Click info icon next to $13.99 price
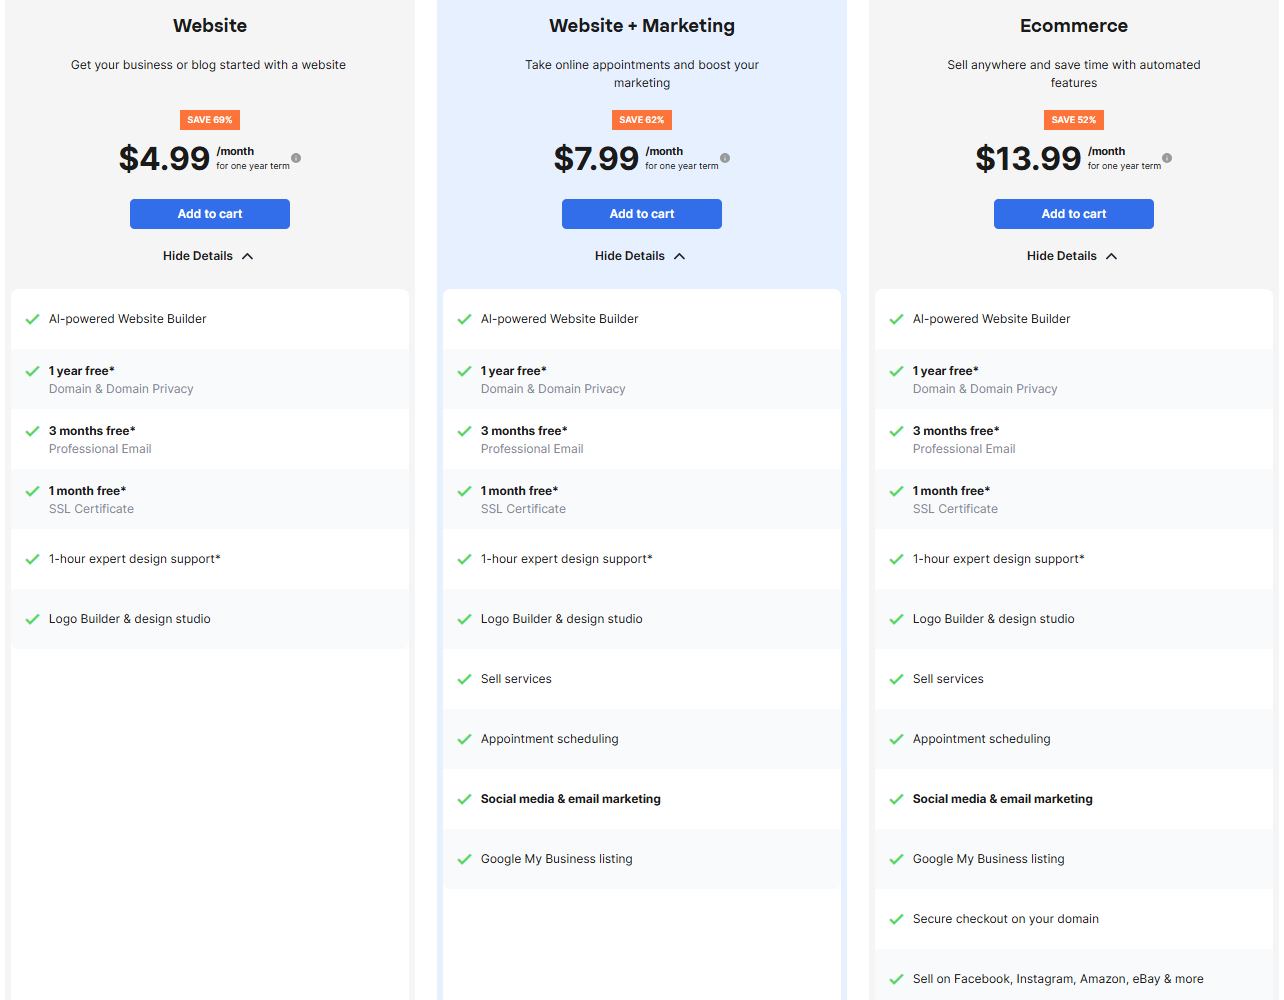 [x=1167, y=158]
